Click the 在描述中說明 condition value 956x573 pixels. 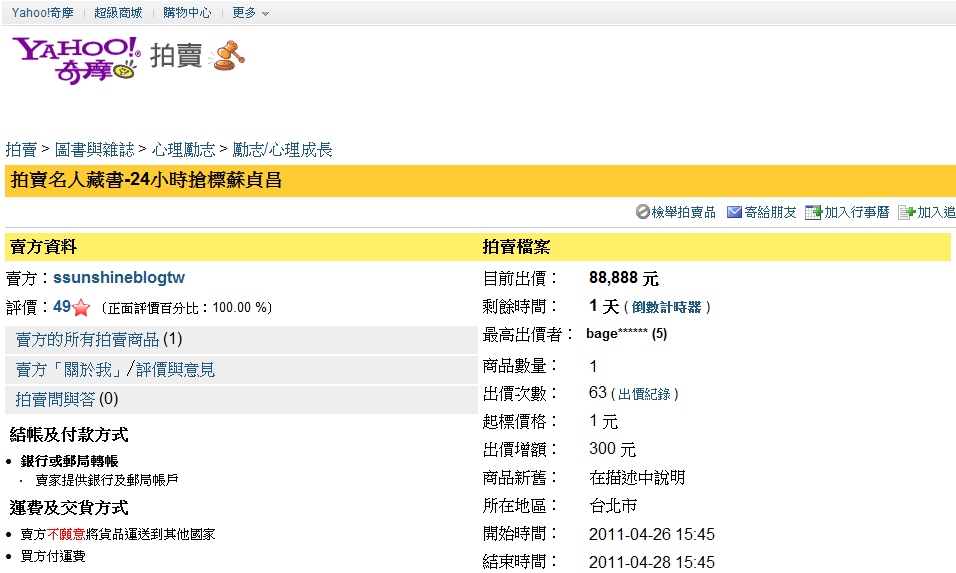637,477
